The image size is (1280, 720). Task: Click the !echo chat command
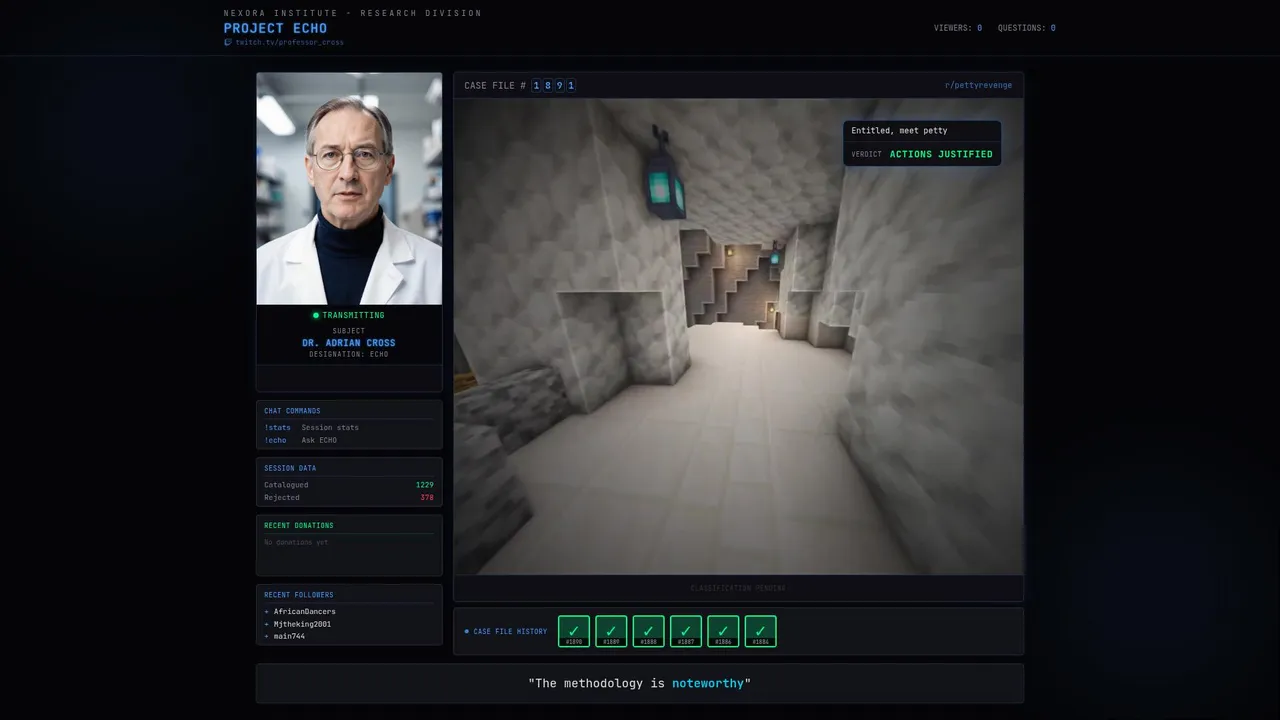(275, 440)
